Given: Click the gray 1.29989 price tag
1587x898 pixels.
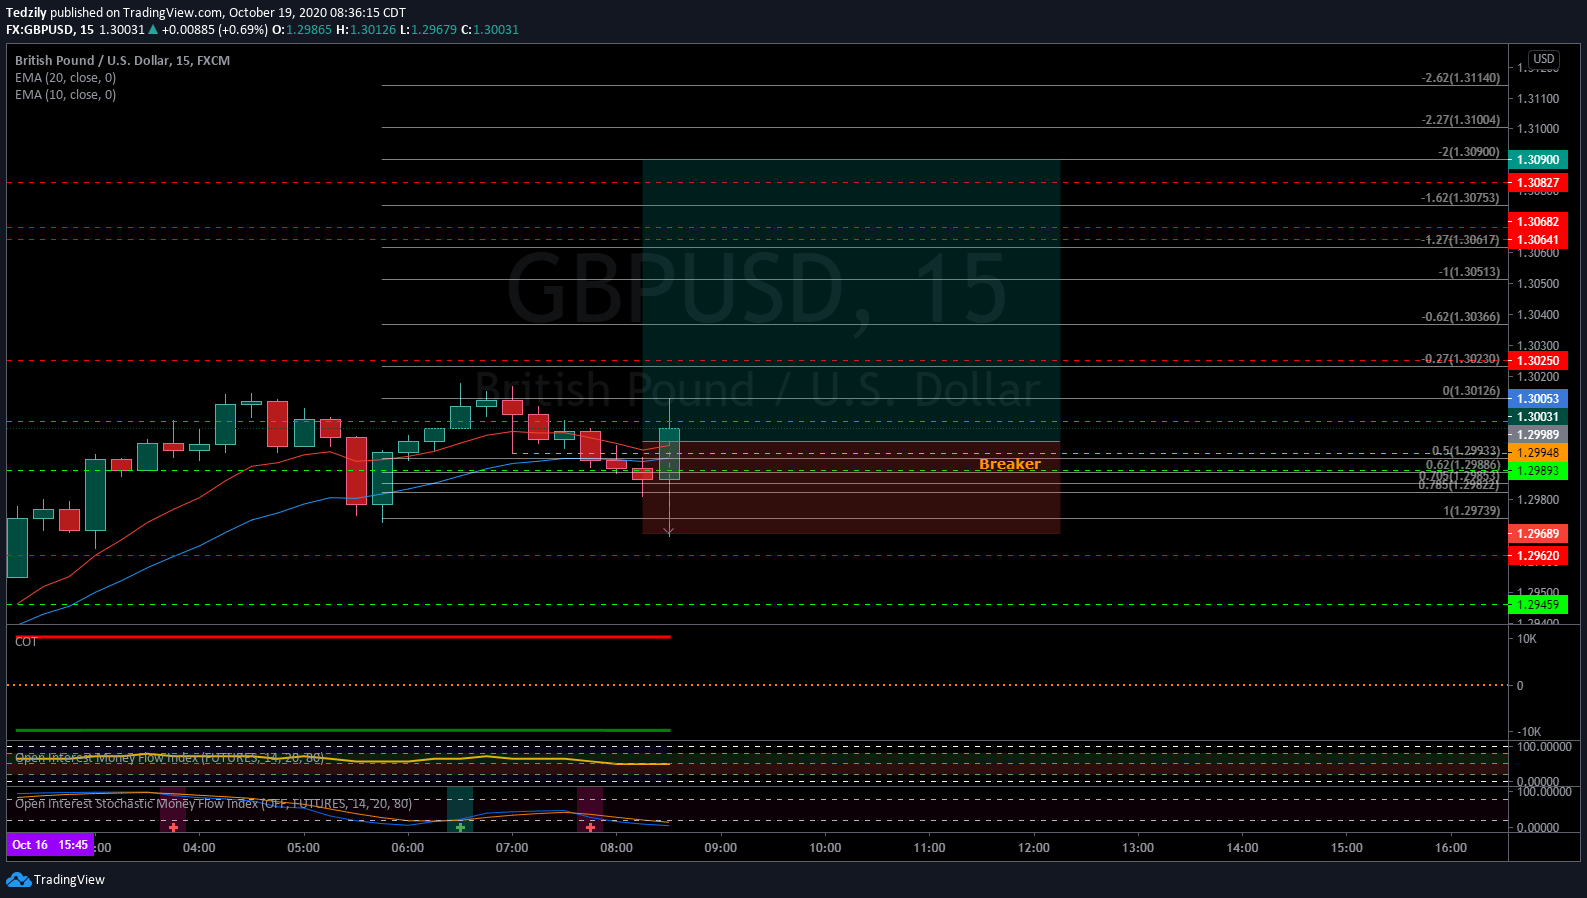Looking at the screenshot, I should (1538, 435).
